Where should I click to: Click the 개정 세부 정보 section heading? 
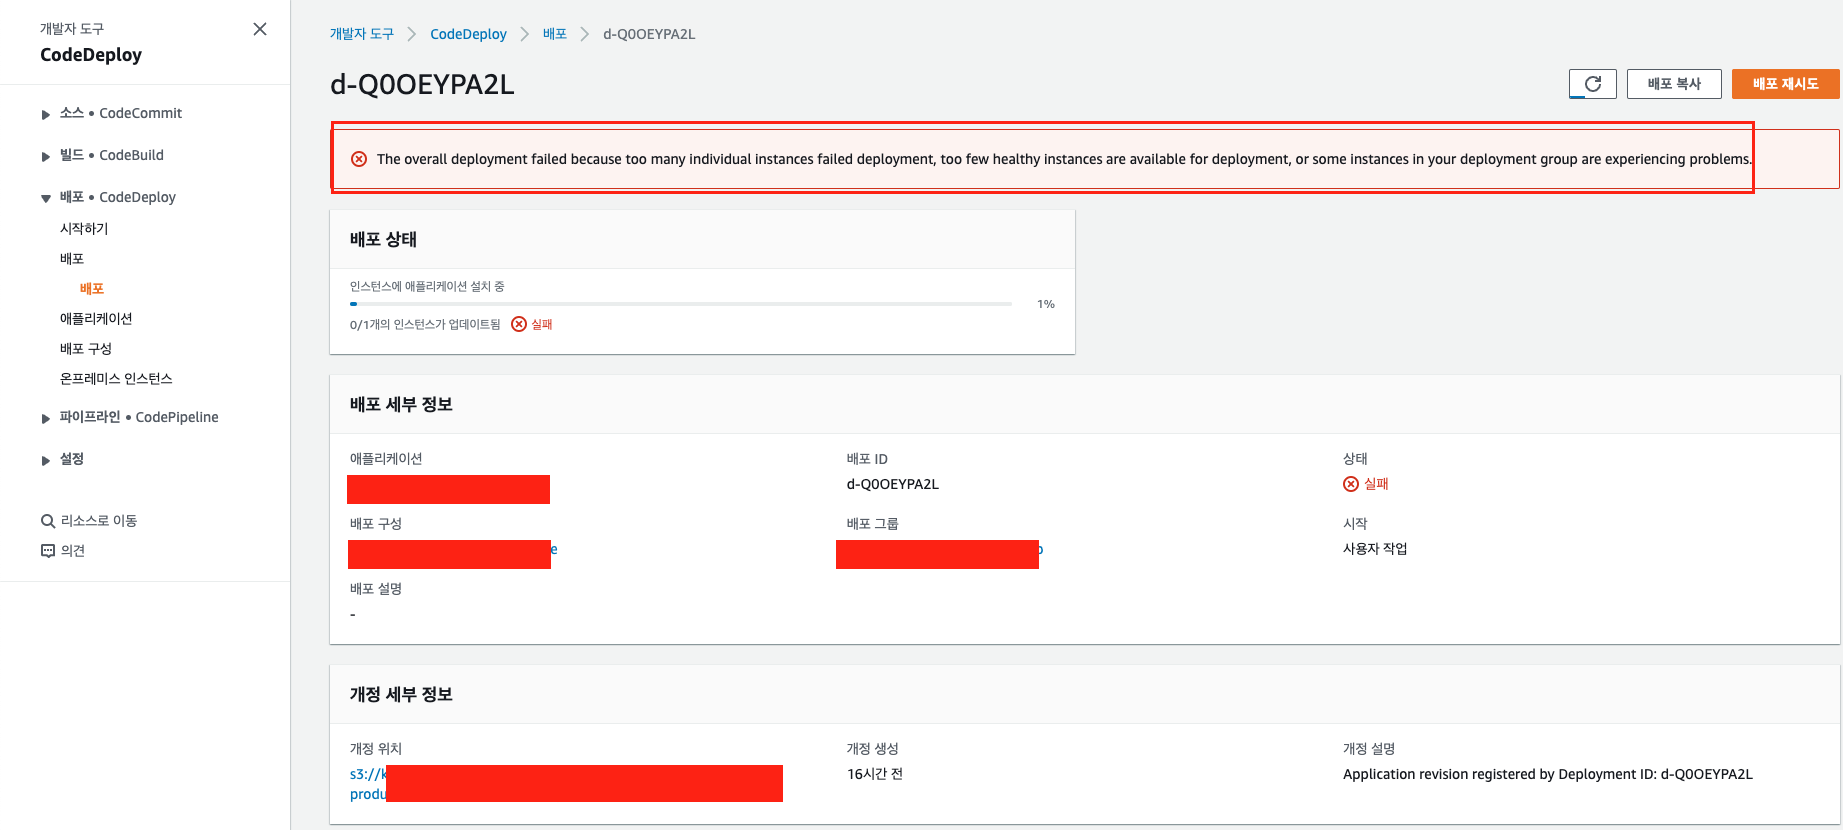[401, 694]
